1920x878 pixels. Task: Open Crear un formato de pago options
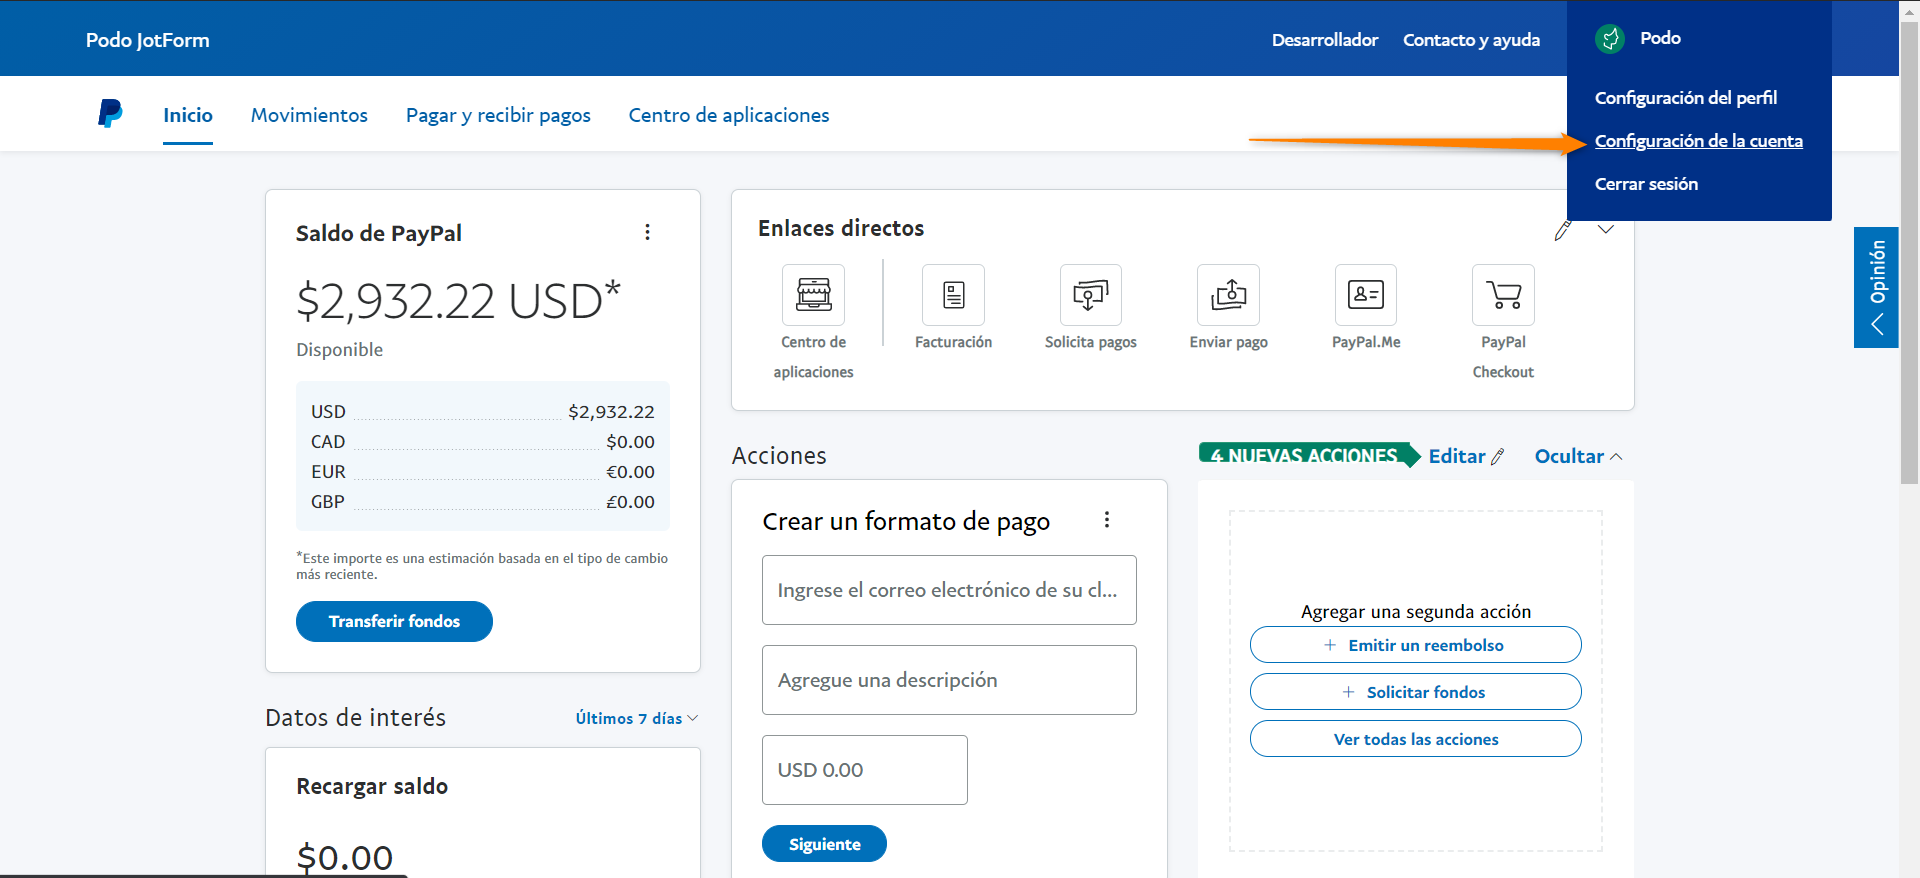pyautogui.click(x=1107, y=520)
